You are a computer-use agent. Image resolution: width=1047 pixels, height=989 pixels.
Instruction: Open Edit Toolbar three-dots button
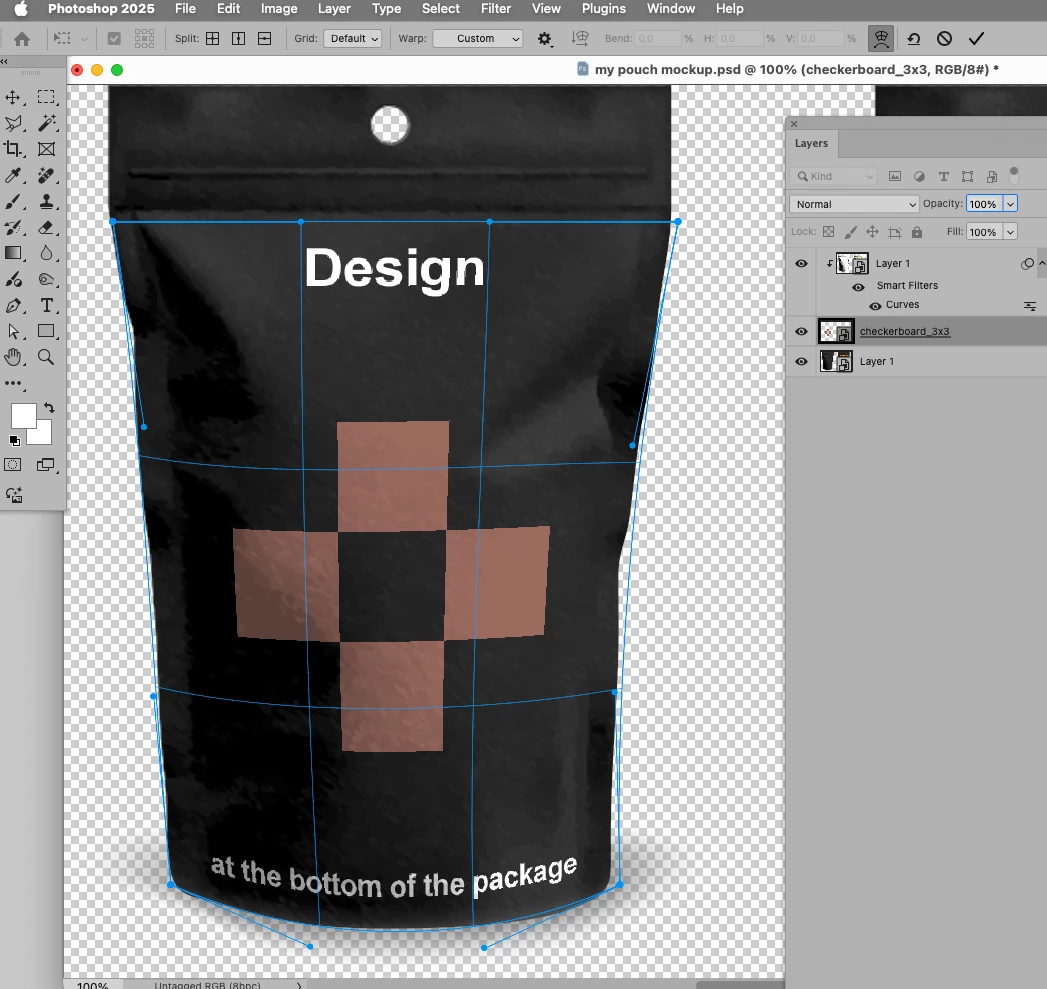(13, 384)
